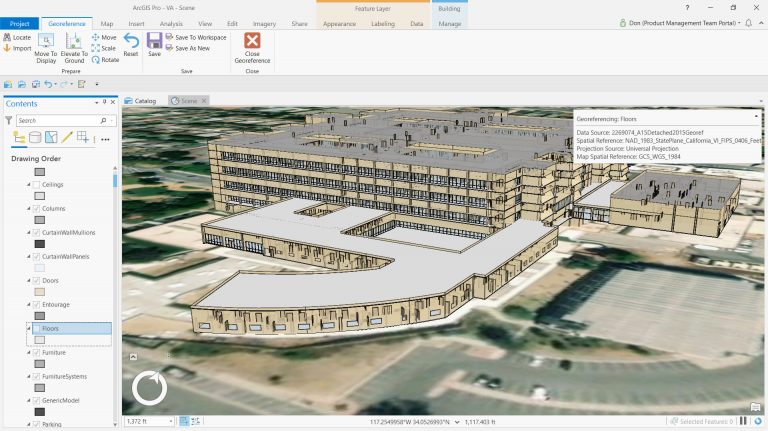Click the Undo arrow in quick access toolbar
This screenshot has width=768, height=431.
(x=48, y=84)
